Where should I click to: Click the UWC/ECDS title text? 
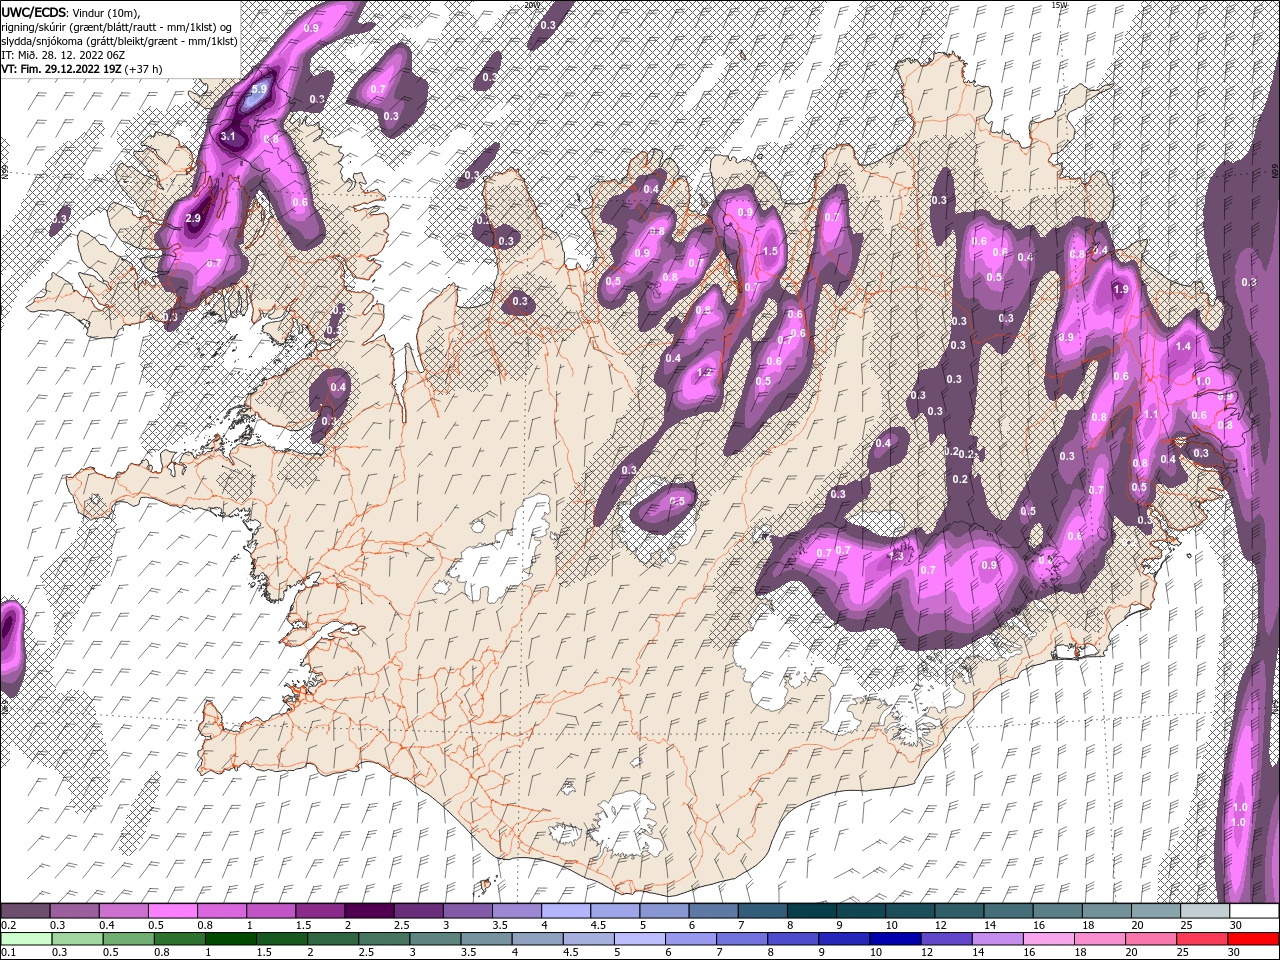34,12
